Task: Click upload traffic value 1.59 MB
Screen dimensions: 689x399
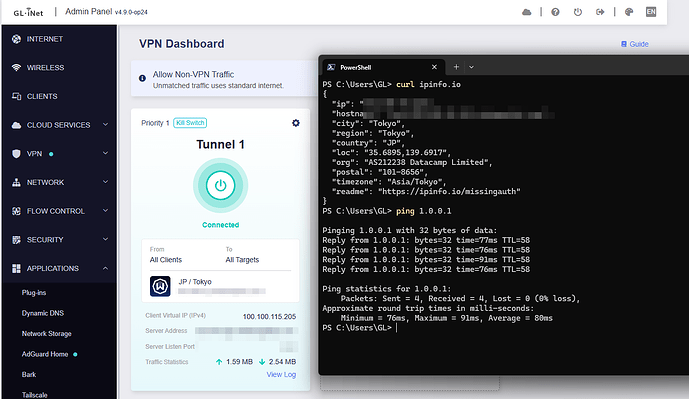Action: [239, 362]
